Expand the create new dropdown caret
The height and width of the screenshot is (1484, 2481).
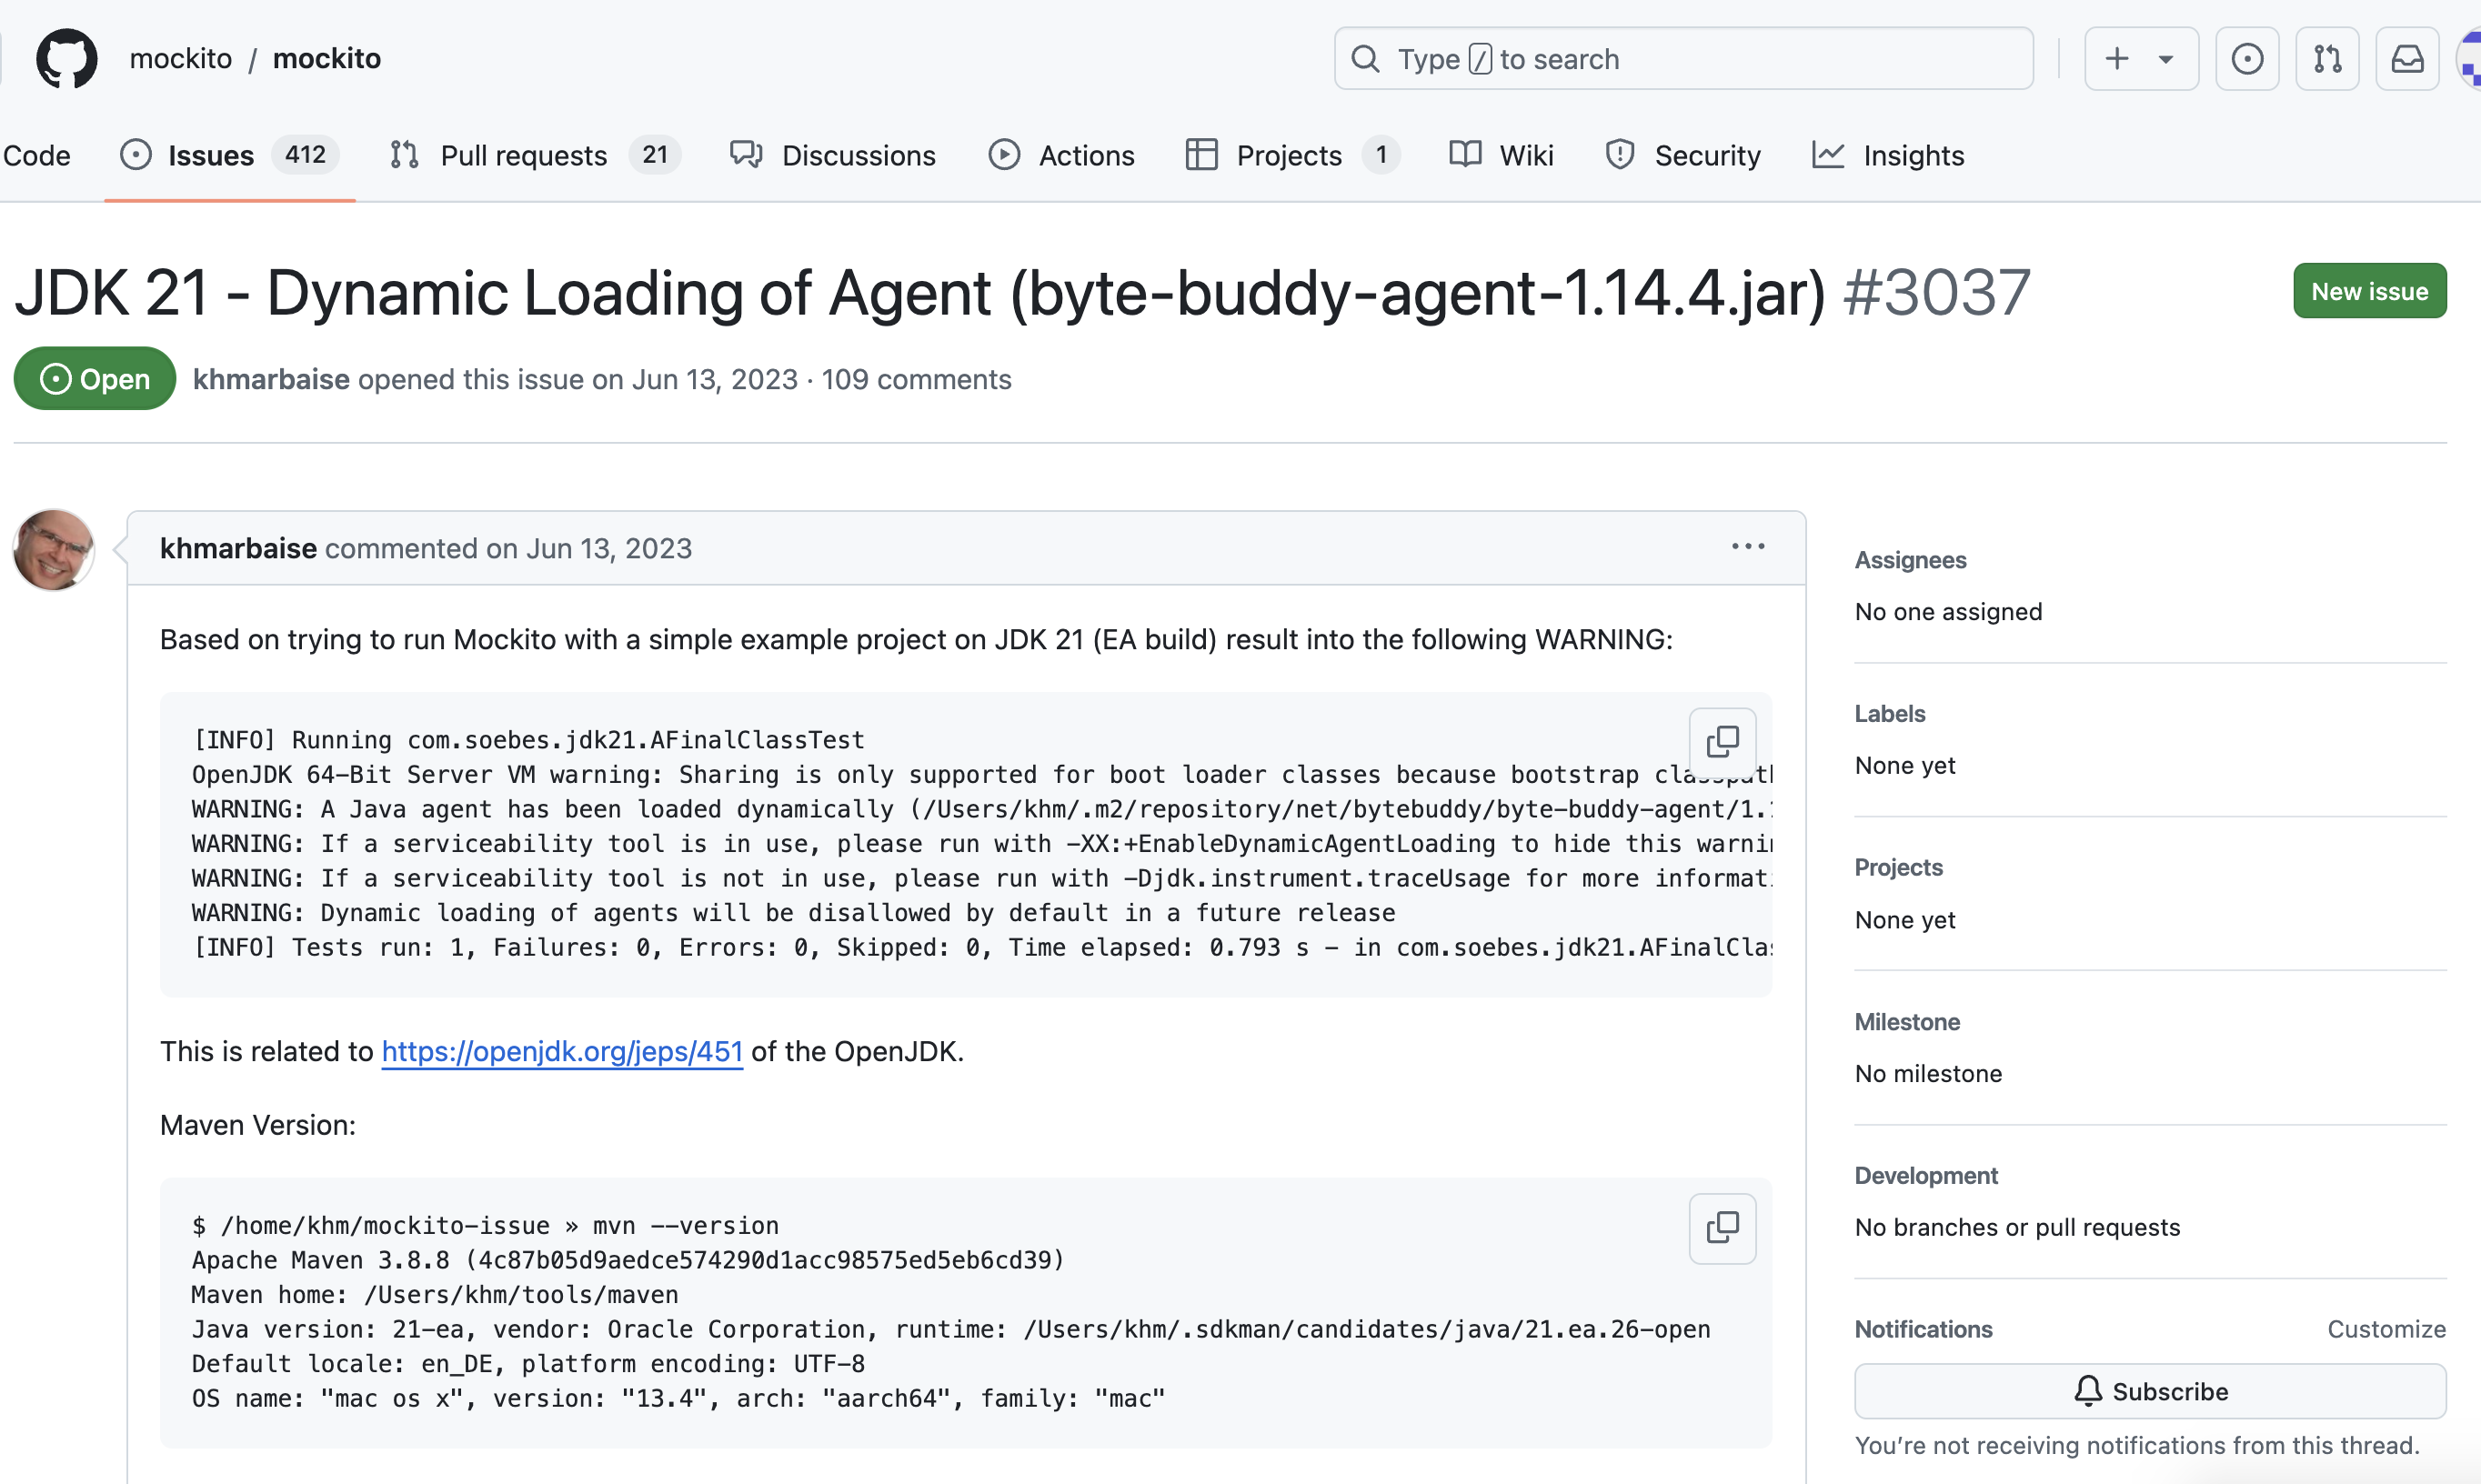click(2166, 60)
